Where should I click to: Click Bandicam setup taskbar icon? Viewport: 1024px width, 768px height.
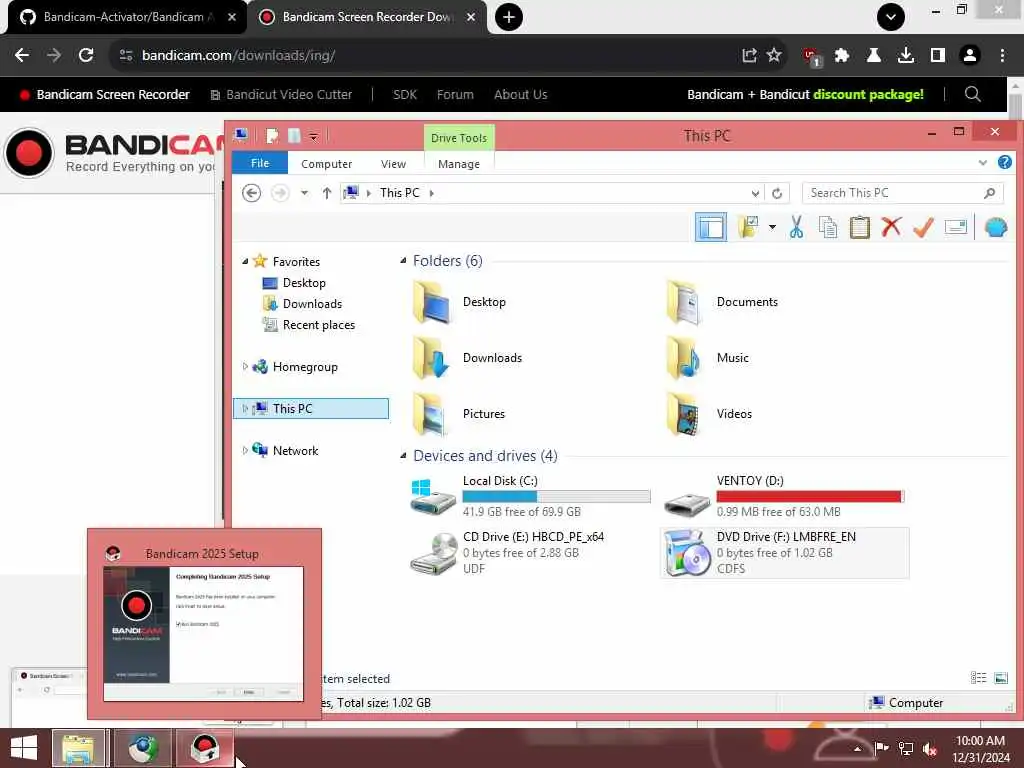[204, 748]
